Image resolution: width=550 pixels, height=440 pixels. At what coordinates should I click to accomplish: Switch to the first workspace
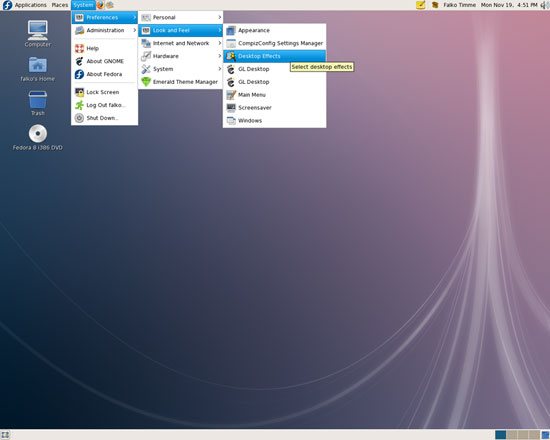coord(501,435)
